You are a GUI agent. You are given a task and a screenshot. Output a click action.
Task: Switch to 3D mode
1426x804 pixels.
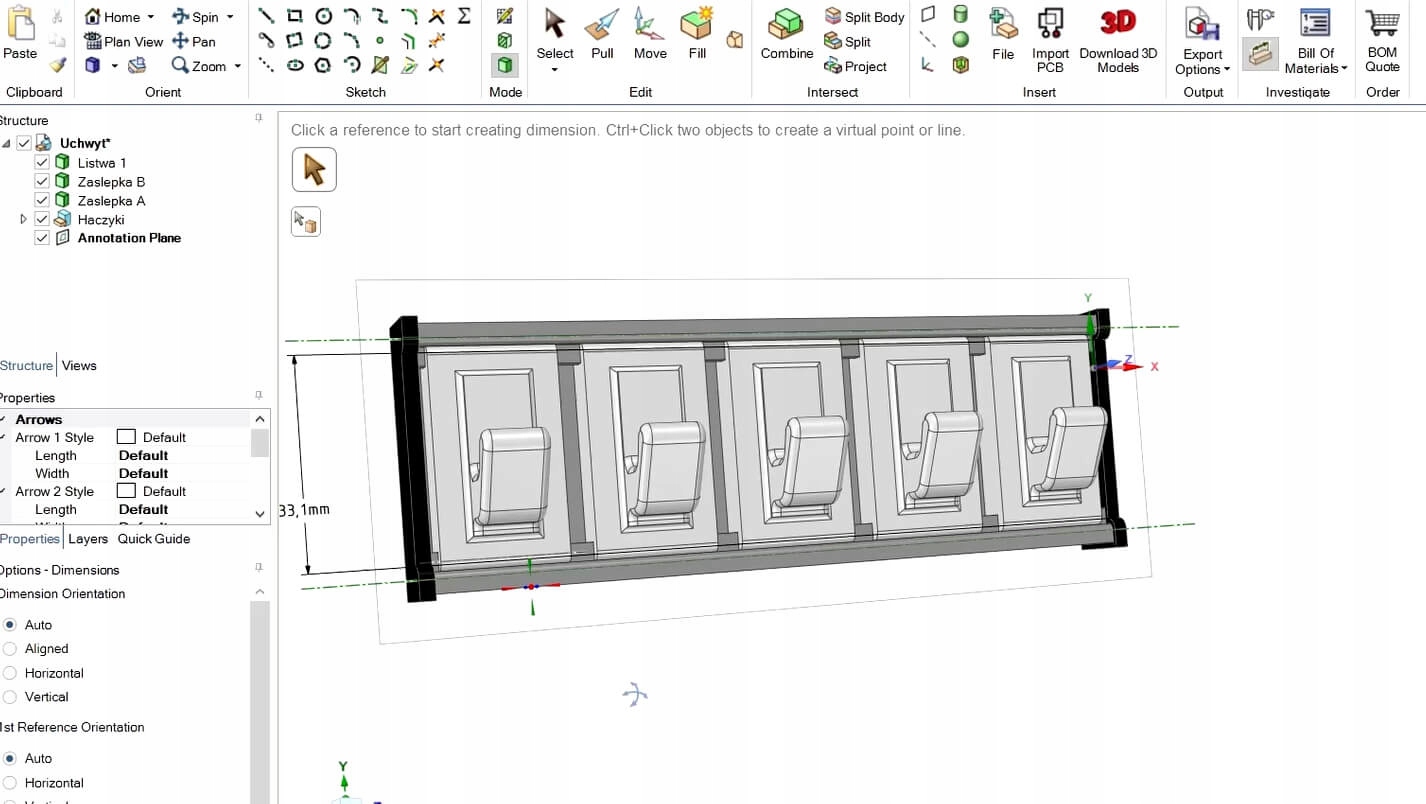tap(505, 65)
